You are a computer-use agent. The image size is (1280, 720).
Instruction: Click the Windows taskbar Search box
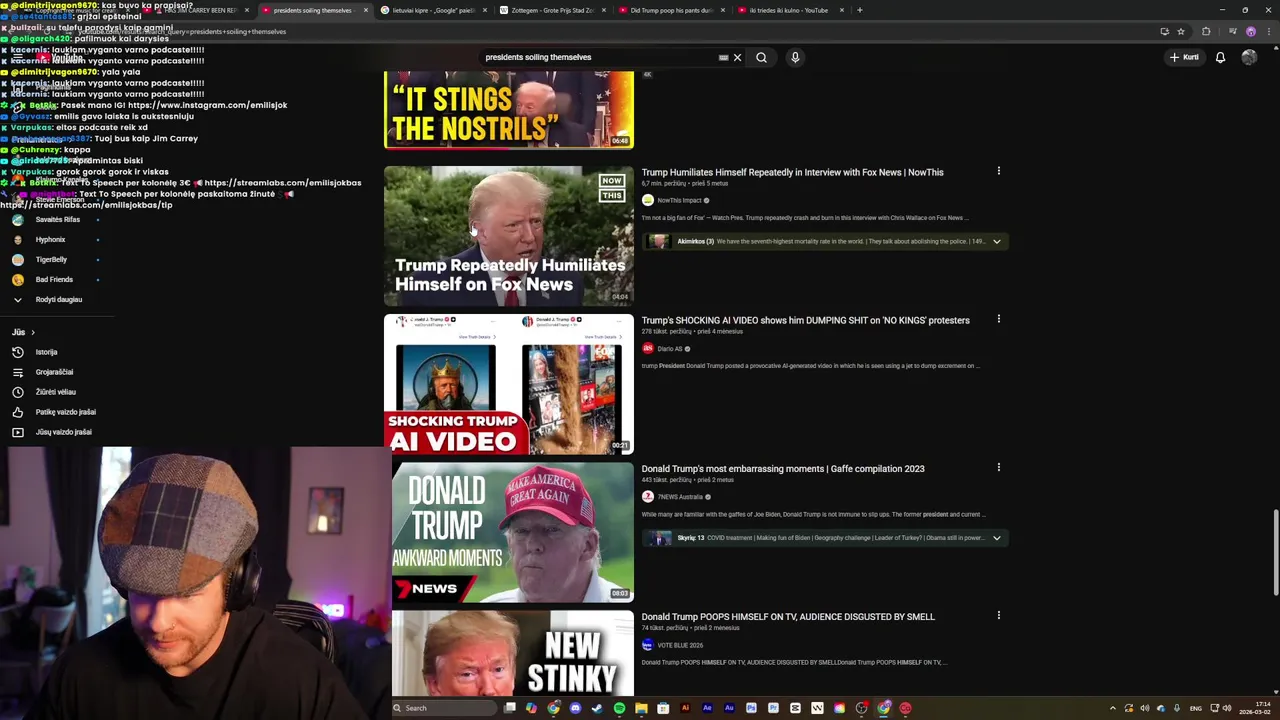444,708
